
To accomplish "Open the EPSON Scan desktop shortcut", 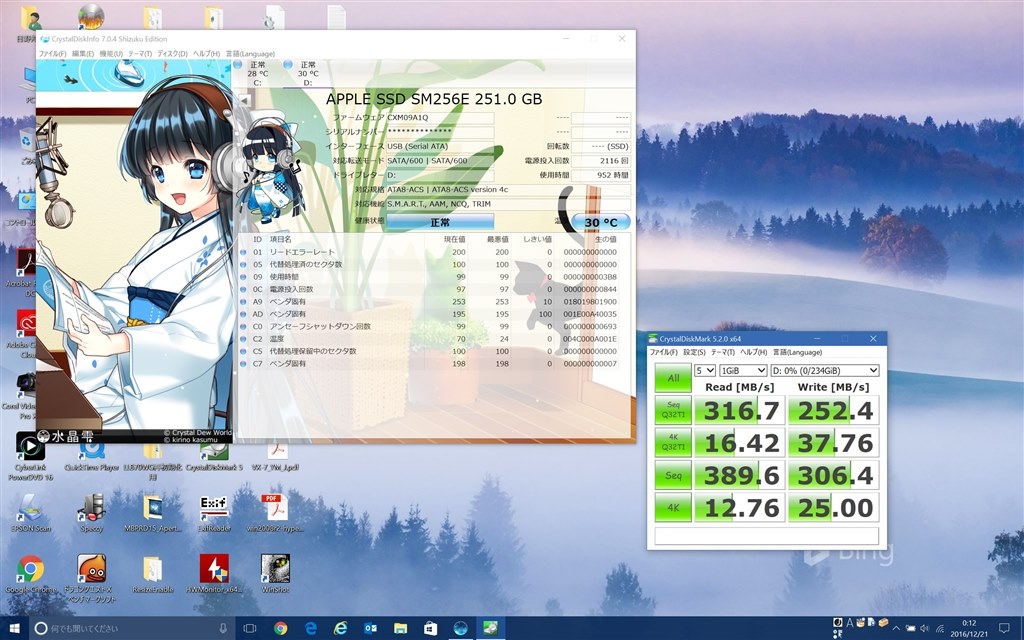I will (30, 513).
